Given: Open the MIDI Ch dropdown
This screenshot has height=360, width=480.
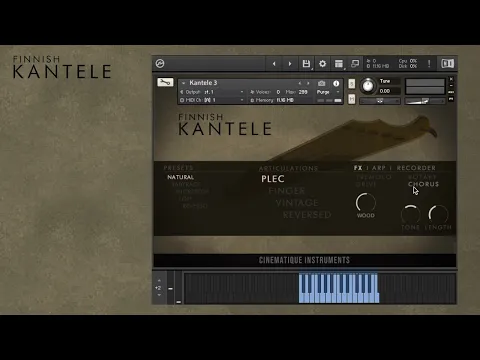Looking at the screenshot, I should tap(213, 100).
